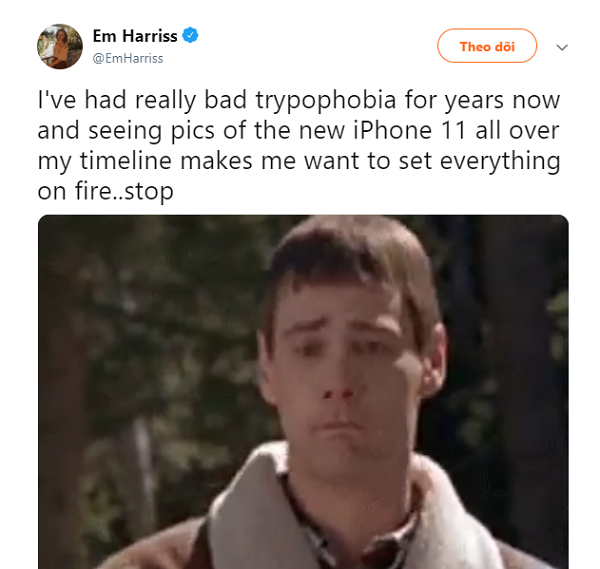Select the Em Harriss display name
600x569 pixels.
pyautogui.click(x=135, y=36)
